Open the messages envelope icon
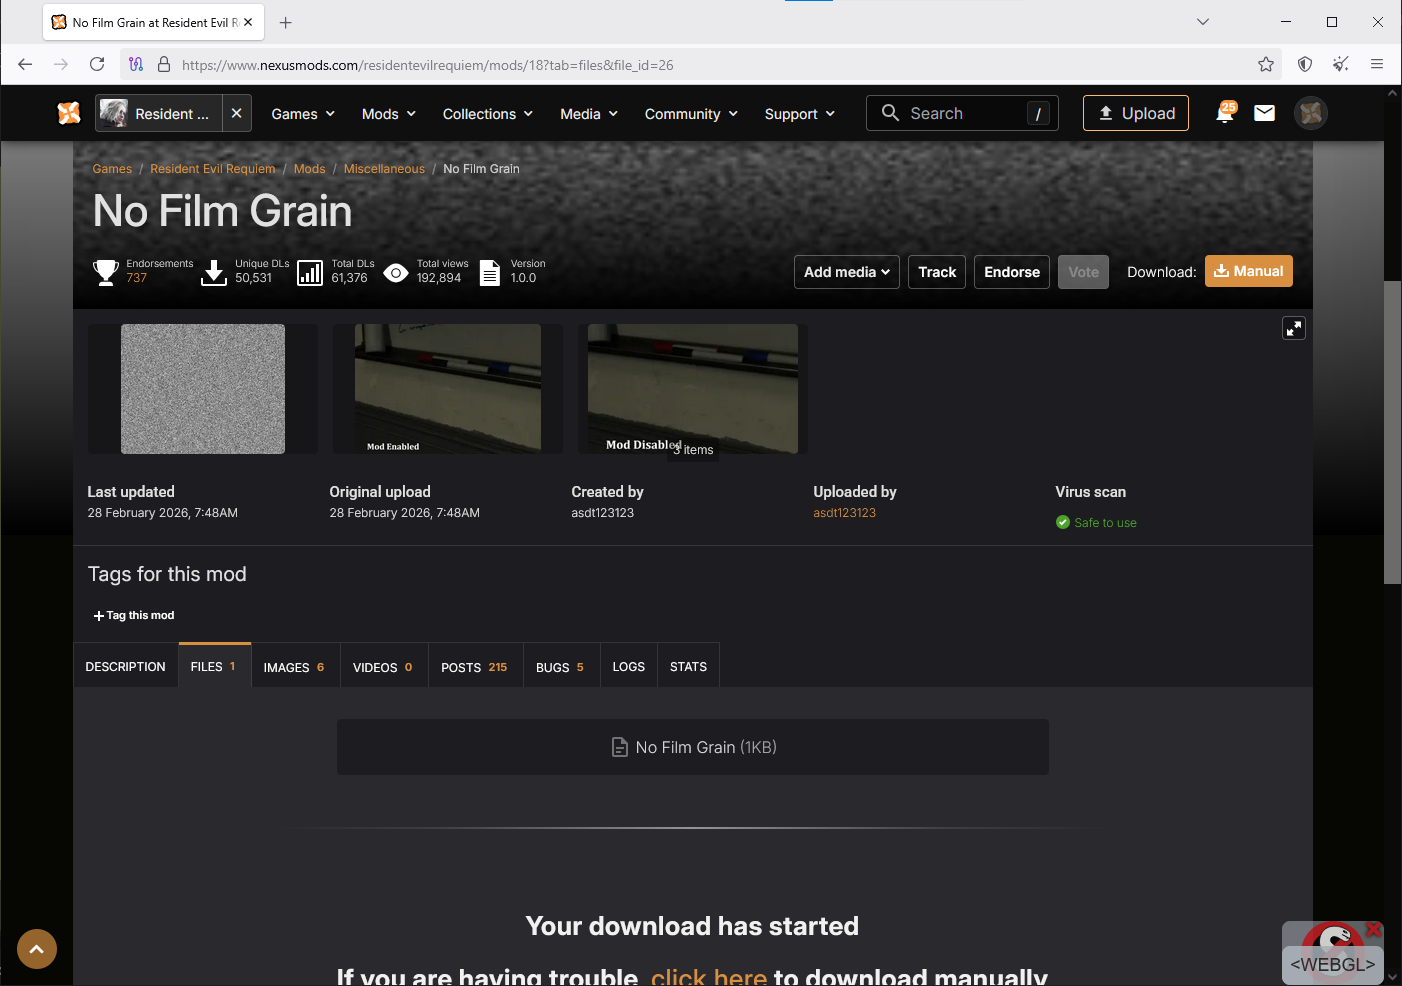Image resolution: width=1402 pixels, height=986 pixels. coord(1265,113)
